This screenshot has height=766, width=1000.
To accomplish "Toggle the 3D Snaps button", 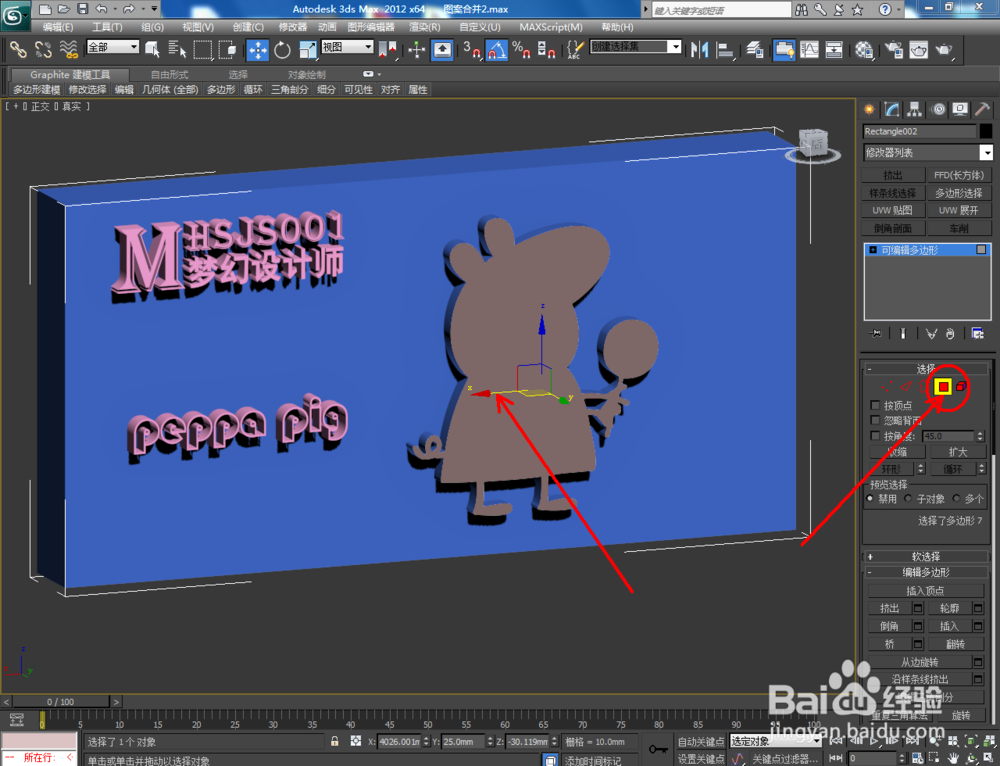I will tap(472, 49).
